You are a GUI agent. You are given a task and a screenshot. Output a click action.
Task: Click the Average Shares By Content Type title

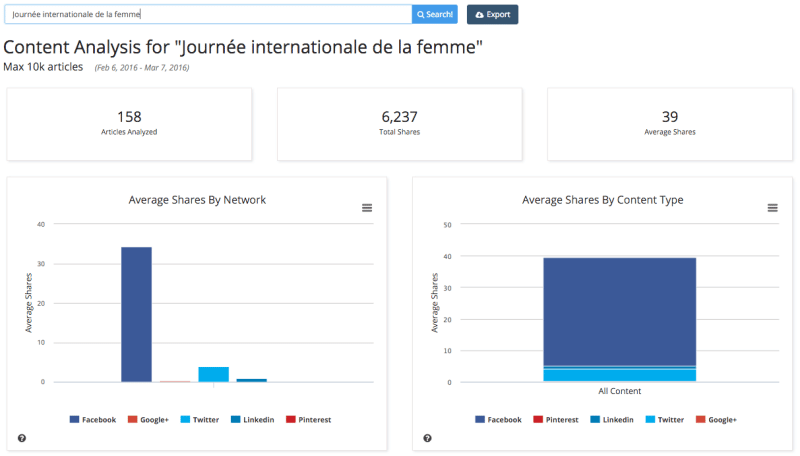click(x=603, y=200)
